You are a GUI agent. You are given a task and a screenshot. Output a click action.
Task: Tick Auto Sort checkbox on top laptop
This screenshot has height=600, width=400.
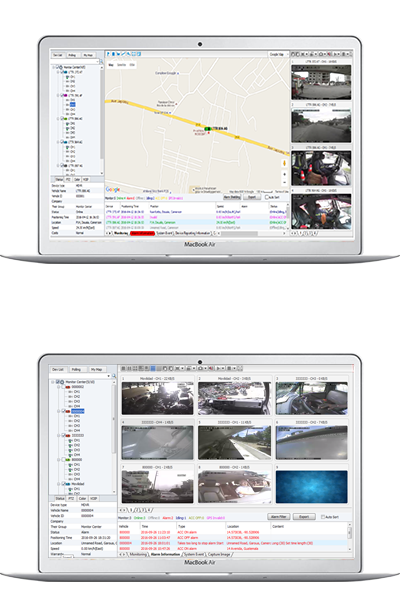(x=267, y=197)
